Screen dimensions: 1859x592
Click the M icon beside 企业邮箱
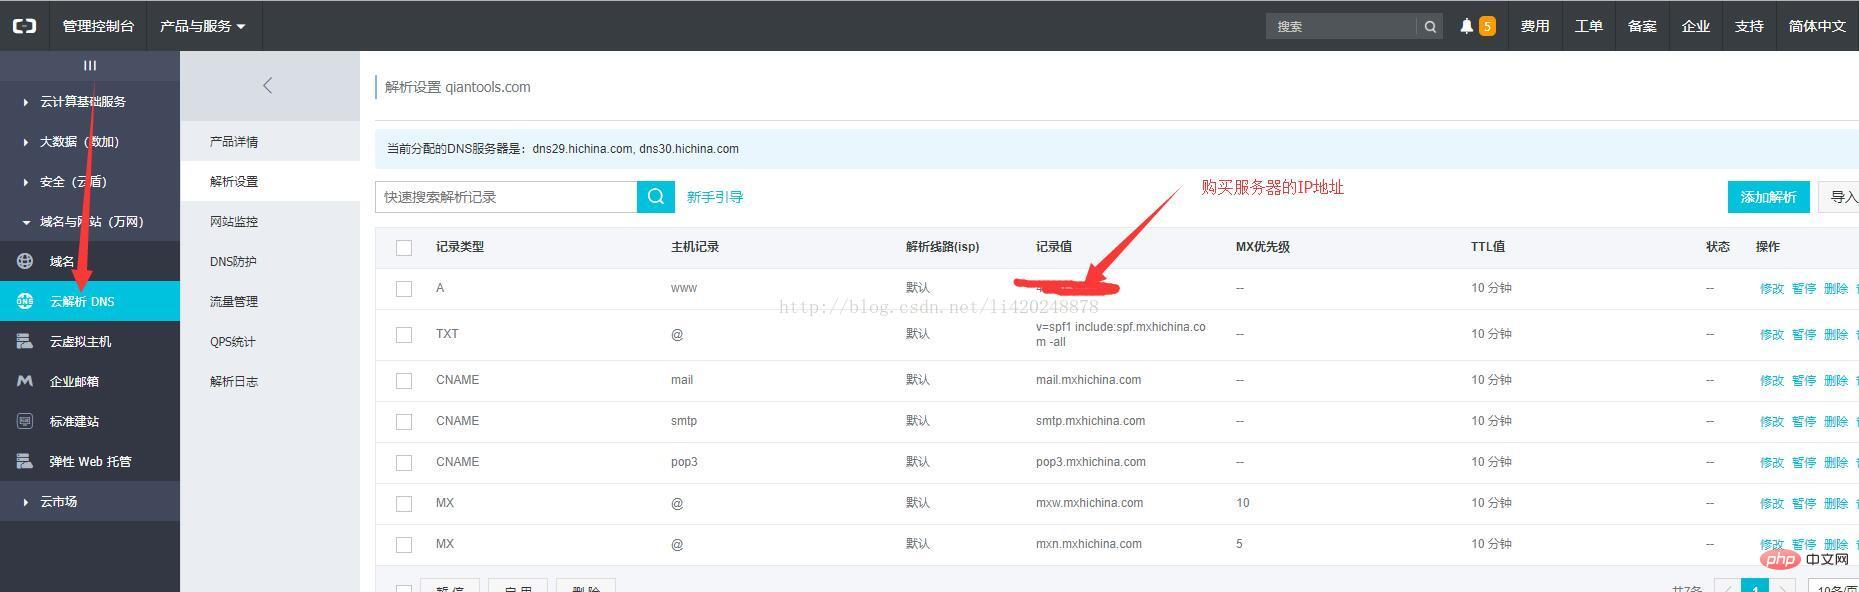(25, 381)
